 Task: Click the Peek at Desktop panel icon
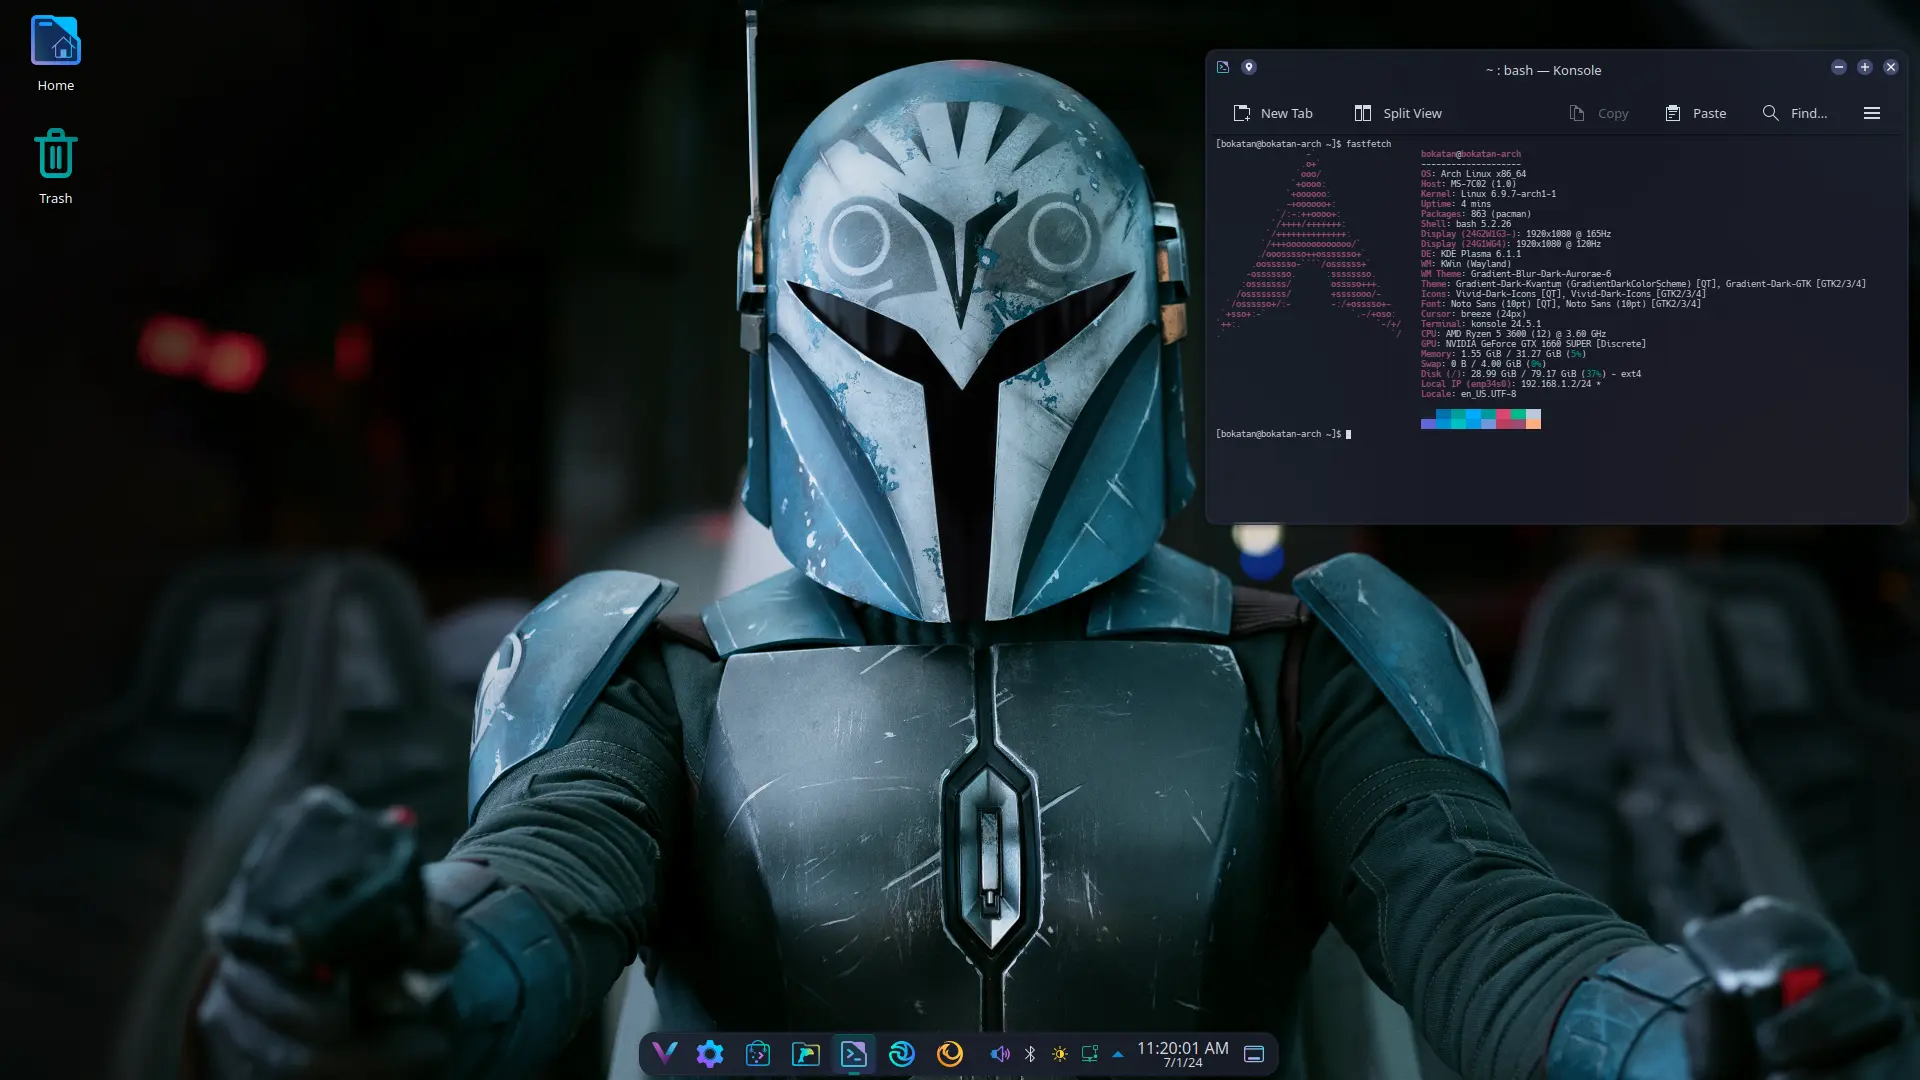(1254, 1054)
